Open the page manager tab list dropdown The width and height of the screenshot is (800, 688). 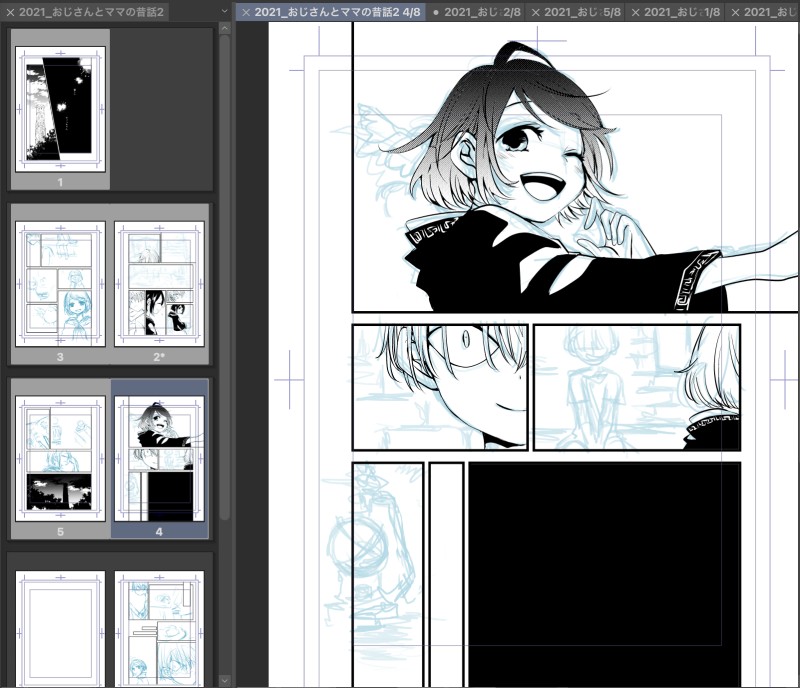225,12
